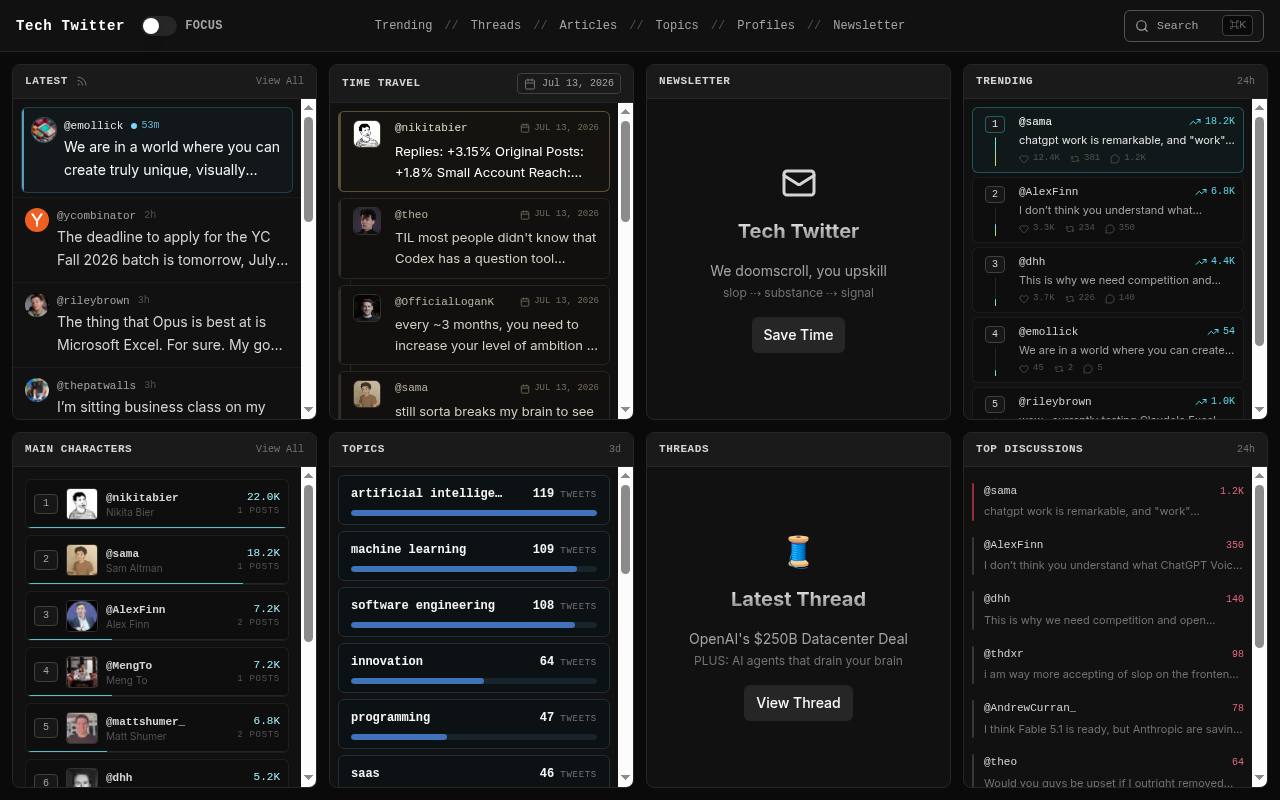
Task: Click the like icon on @sama trending post
Action: pyautogui.click(x=1024, y=158)
